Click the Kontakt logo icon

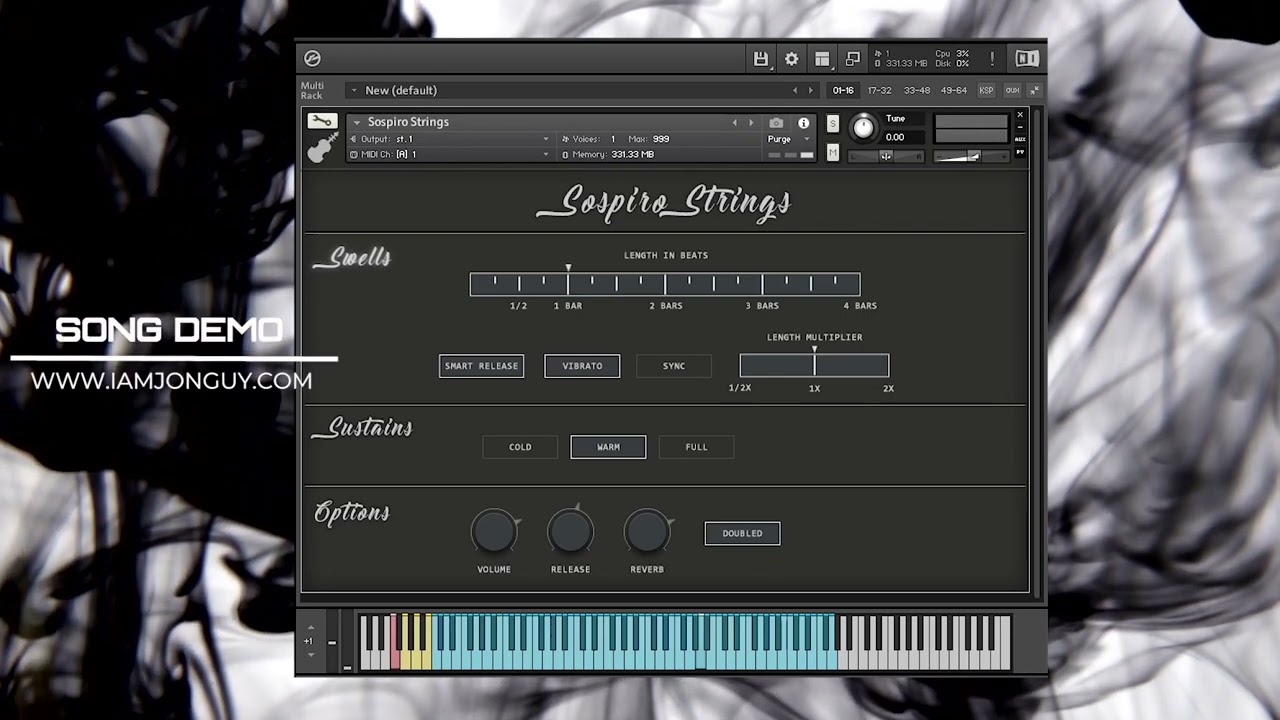click(x=312, y=59)
